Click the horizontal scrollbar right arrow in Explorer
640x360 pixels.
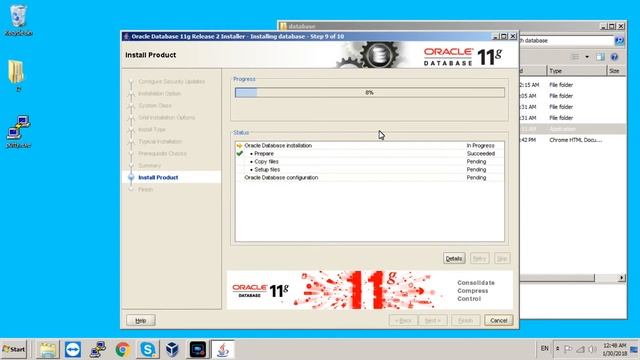(x=622, y=278)
